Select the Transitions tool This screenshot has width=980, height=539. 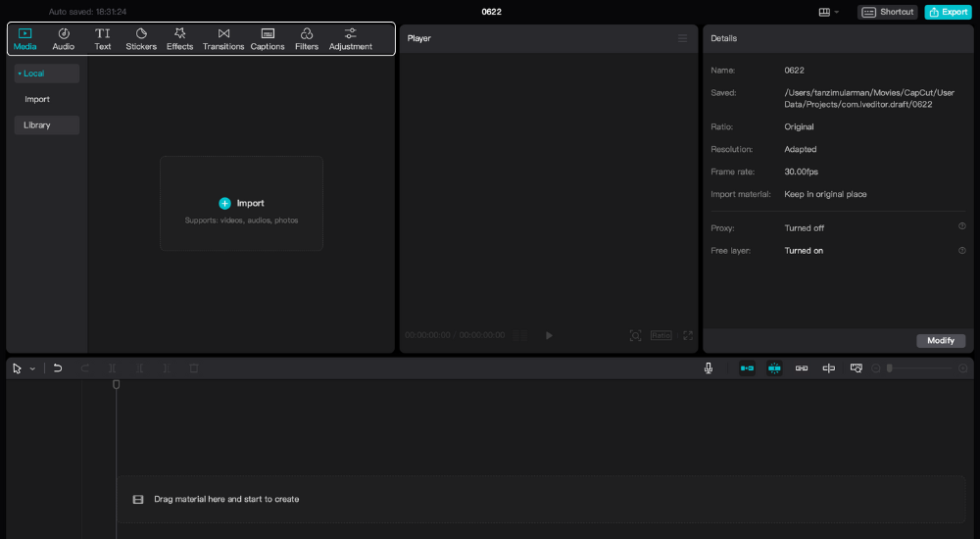coord(223,39)
